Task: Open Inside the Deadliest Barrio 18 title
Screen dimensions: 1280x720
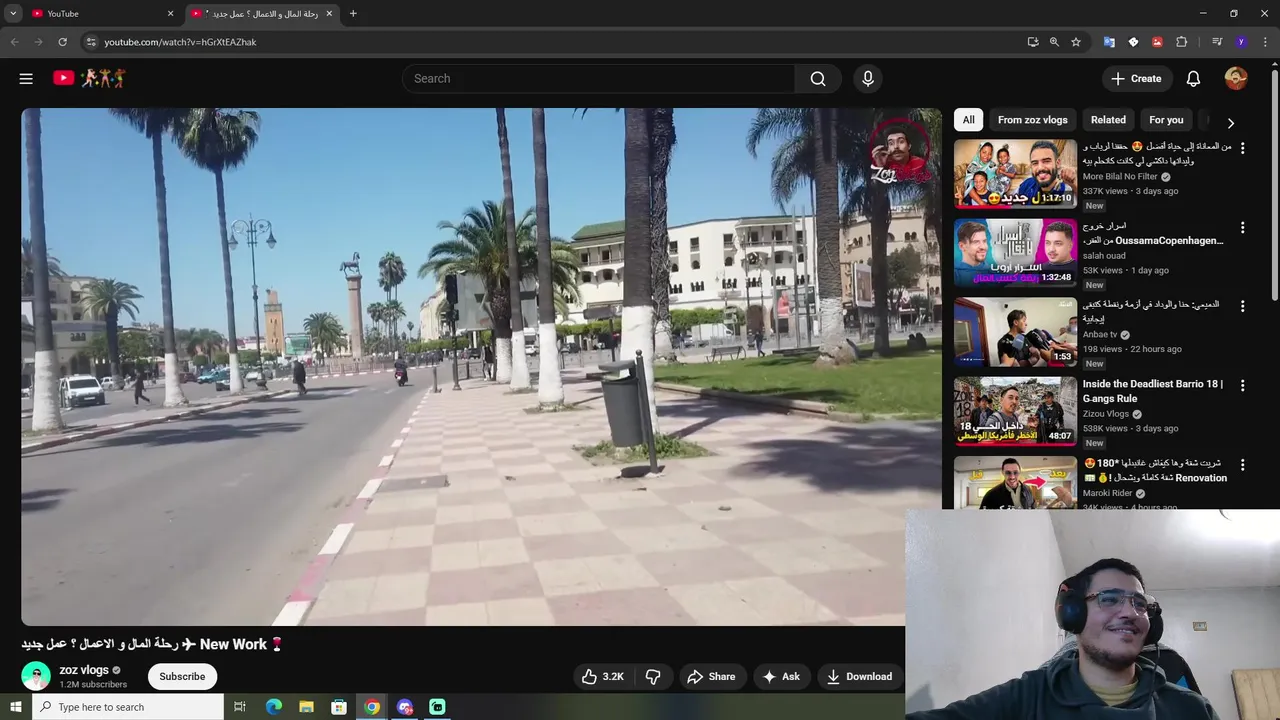Action: coord(1153,391)
